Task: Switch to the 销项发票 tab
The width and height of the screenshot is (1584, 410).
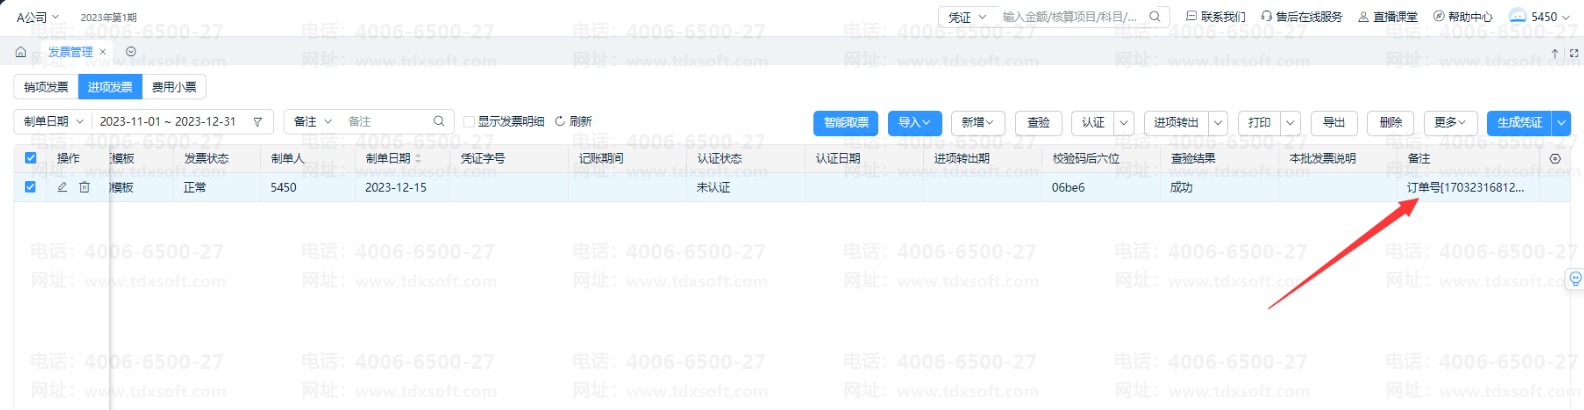Action: (46, 87)
